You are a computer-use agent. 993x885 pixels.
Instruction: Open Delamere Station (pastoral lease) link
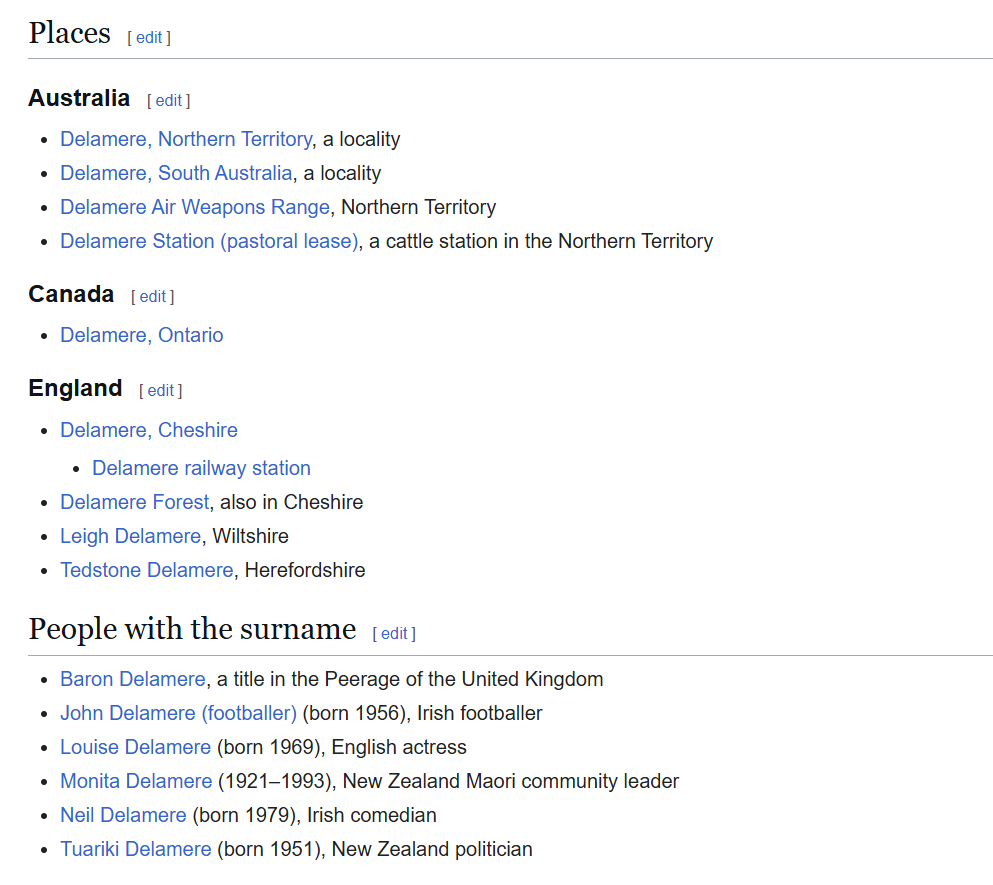209,241
